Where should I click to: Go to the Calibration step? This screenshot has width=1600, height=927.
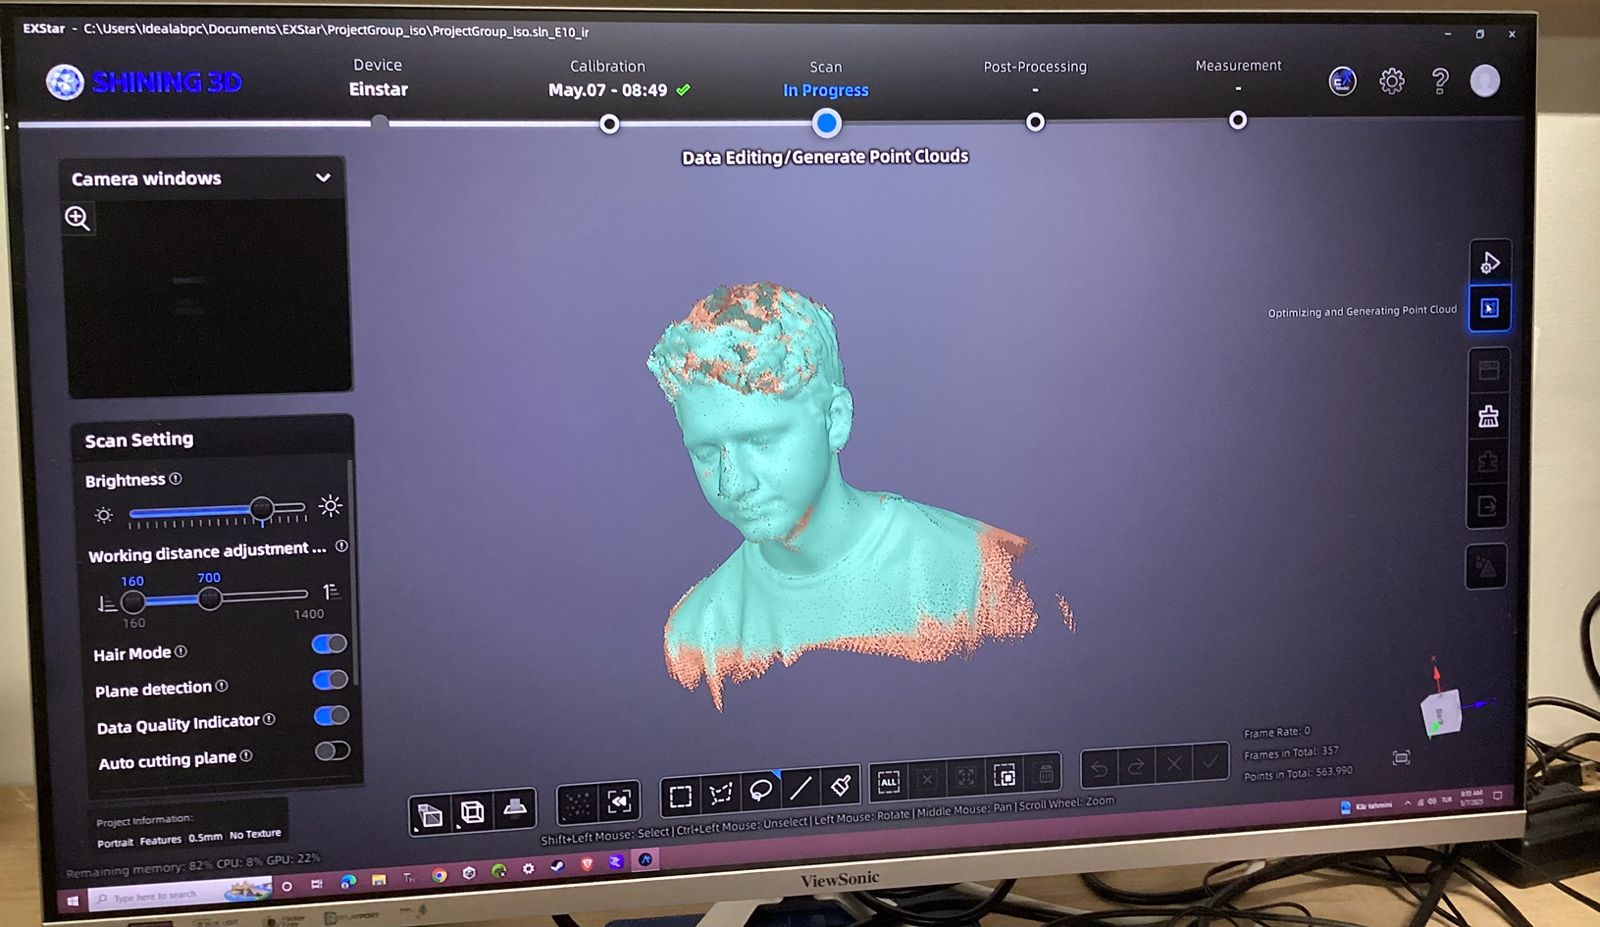pos(619,78)
